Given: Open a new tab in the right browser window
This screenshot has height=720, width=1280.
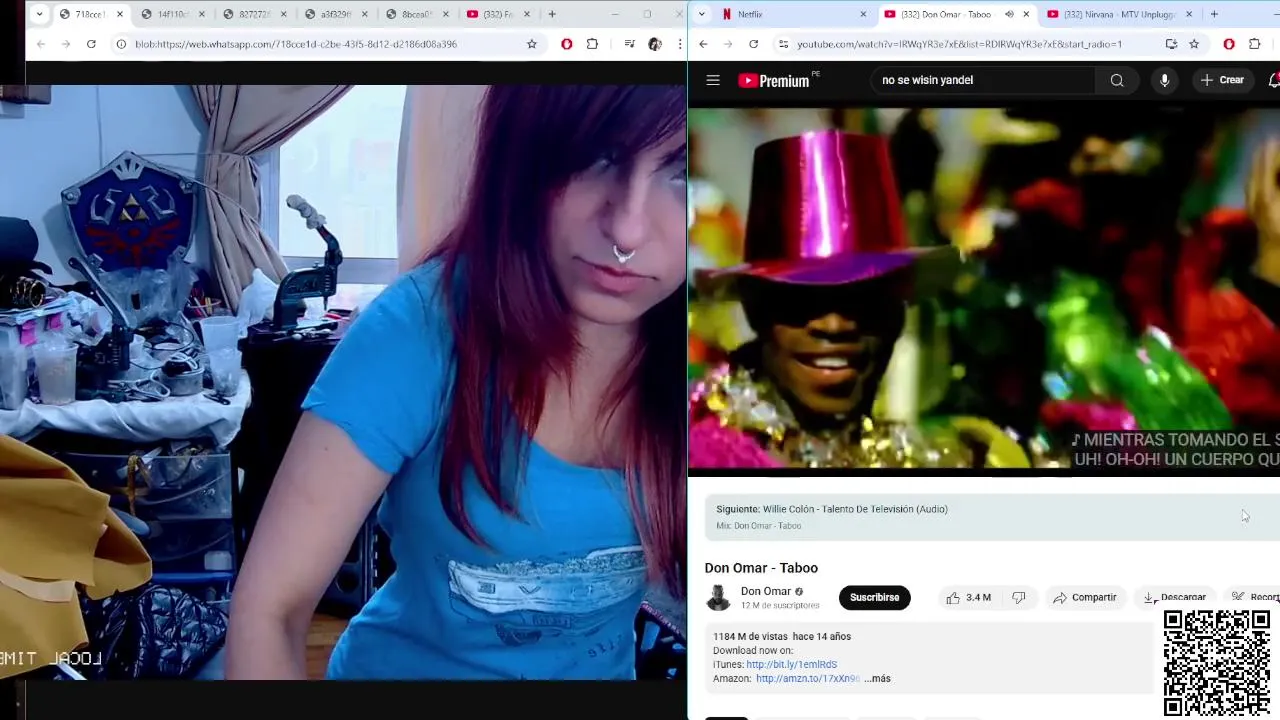Looking at the screenshot, I should 1214,14.
